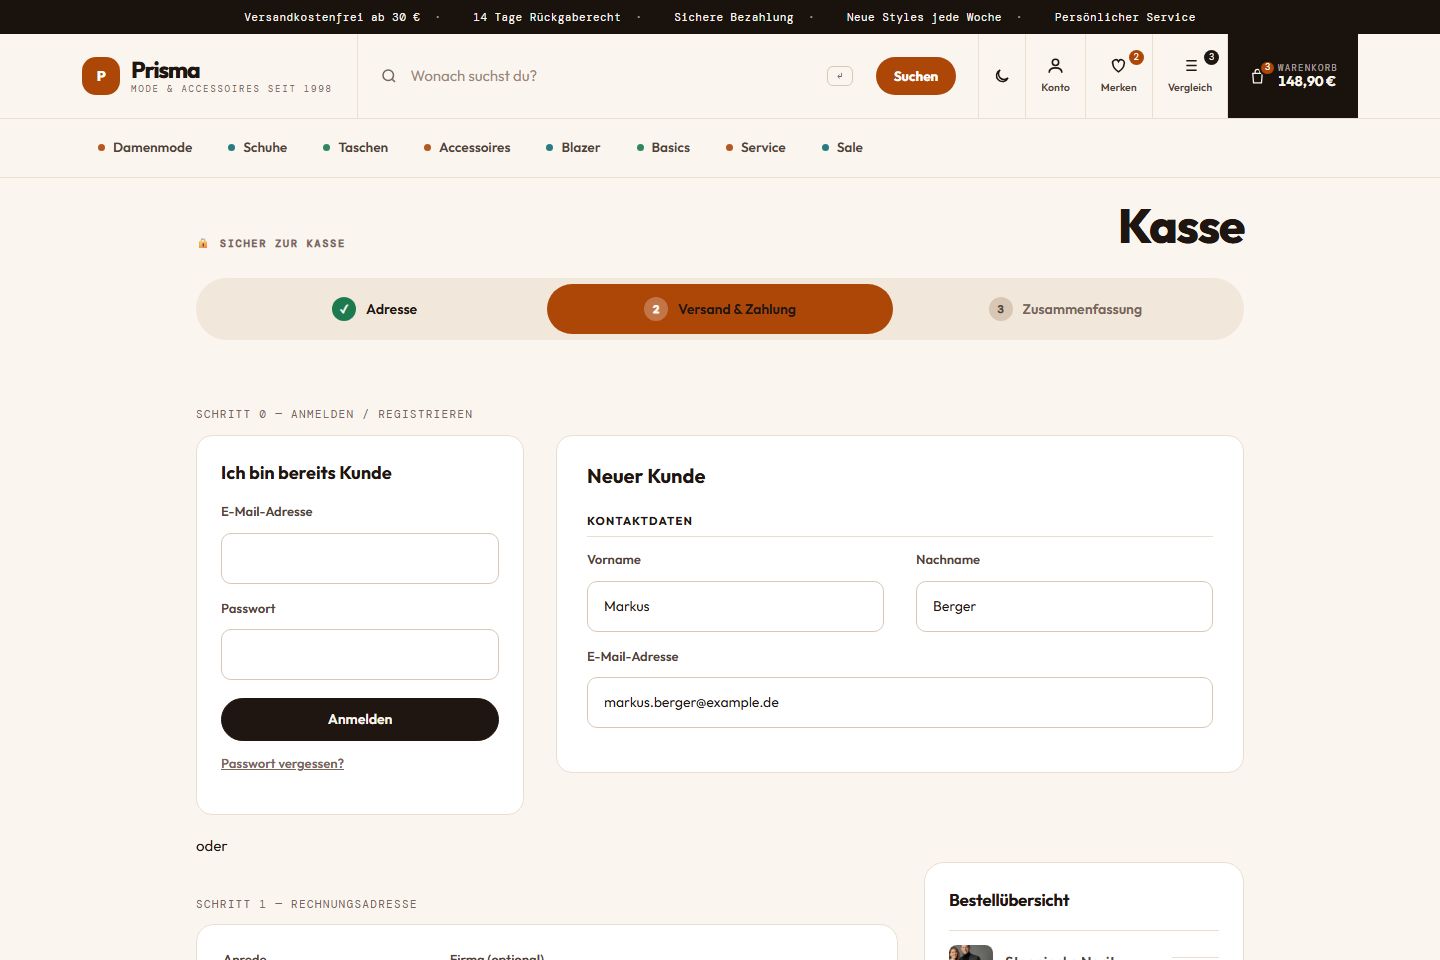Click the 14 Tage Rückgaberecht notice
The height and width of the screenshot is (960, 1440).
pyautogui.click(x=547, y=17)
